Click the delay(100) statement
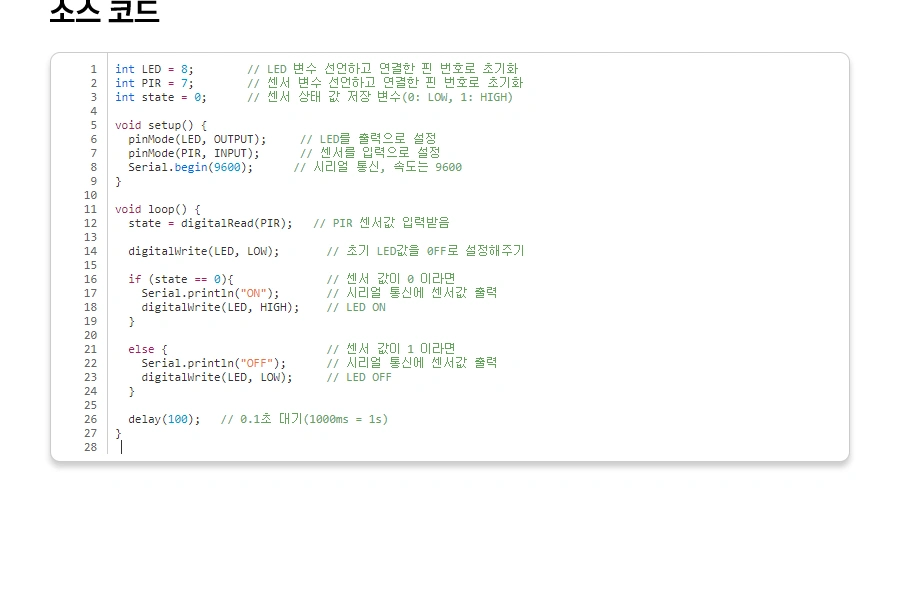Image resolution: width=900 pixels, height=591 pixels. click(x=164, y=419)
